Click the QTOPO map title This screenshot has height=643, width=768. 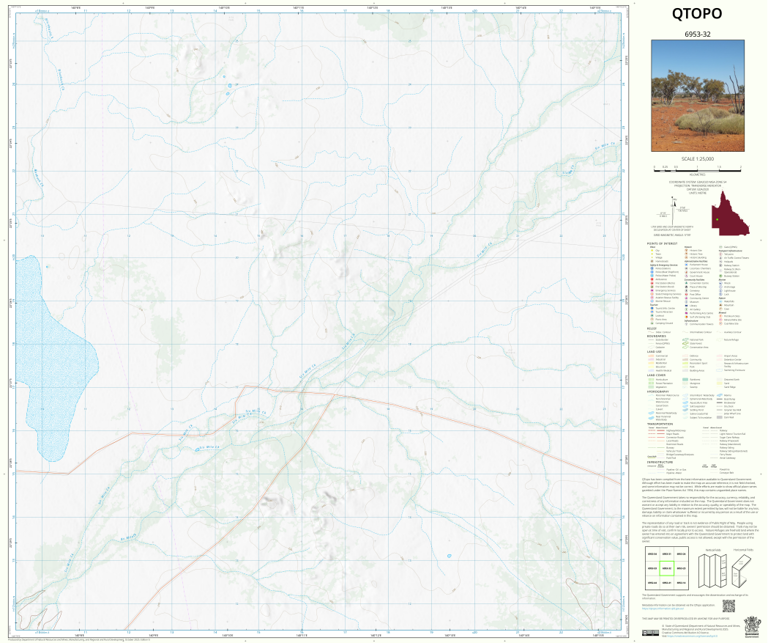[696, 13]
